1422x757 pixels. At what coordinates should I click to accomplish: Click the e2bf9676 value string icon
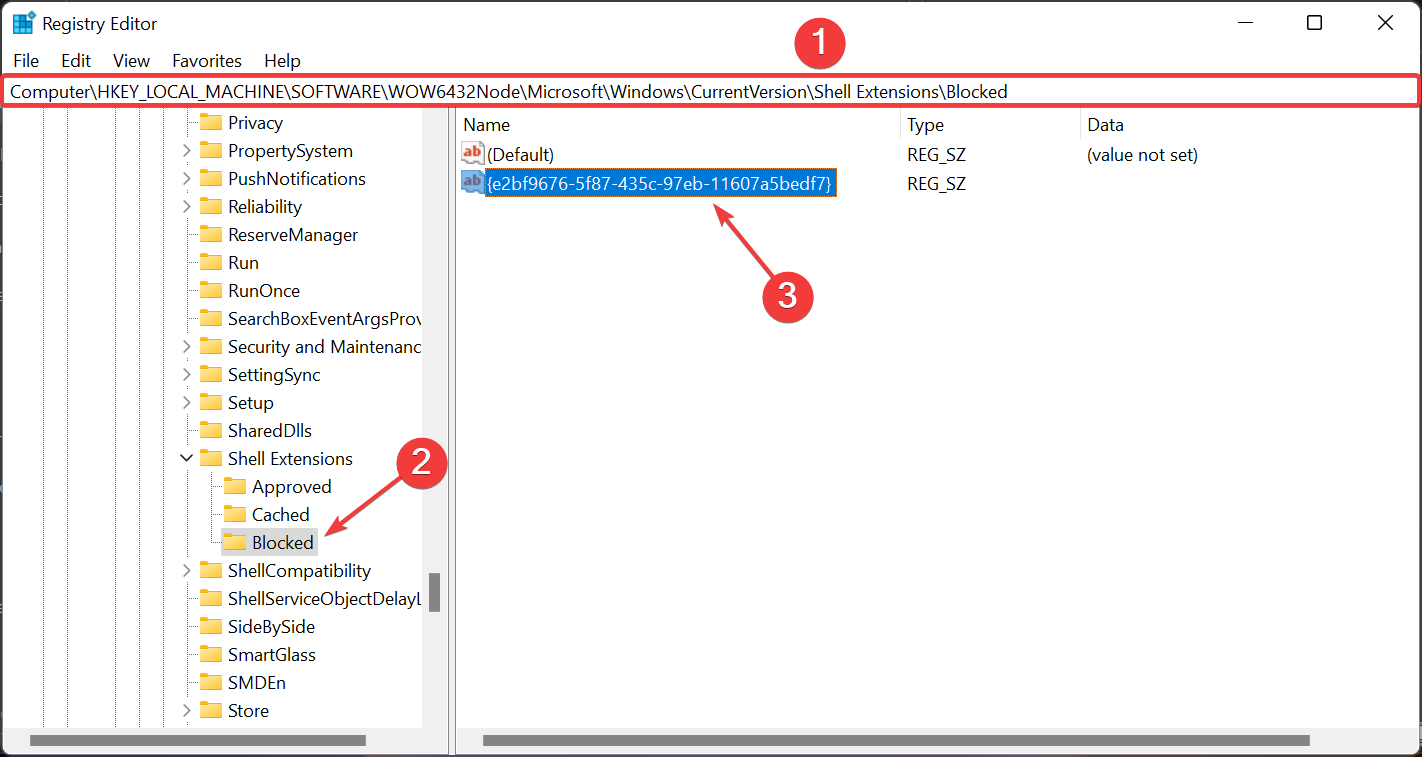pos(472,183)
